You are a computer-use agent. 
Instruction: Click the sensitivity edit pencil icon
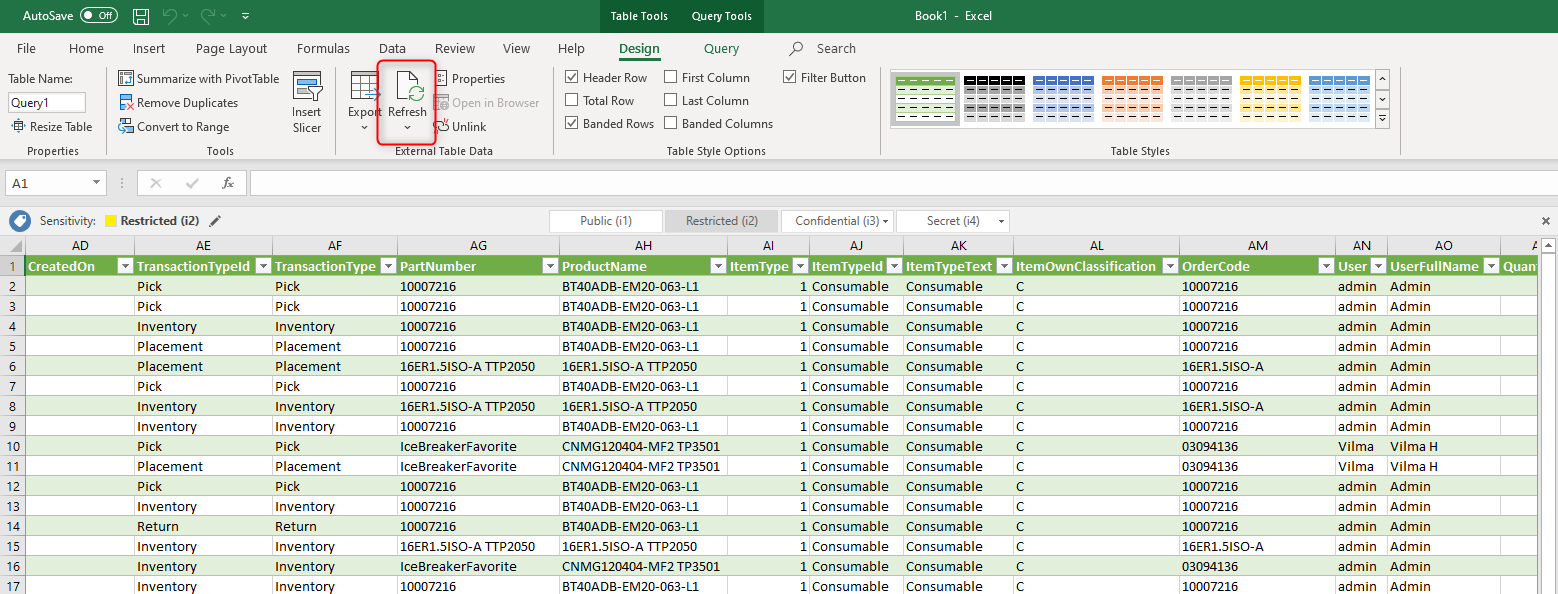pyautogui.click(x=215, y=221)
